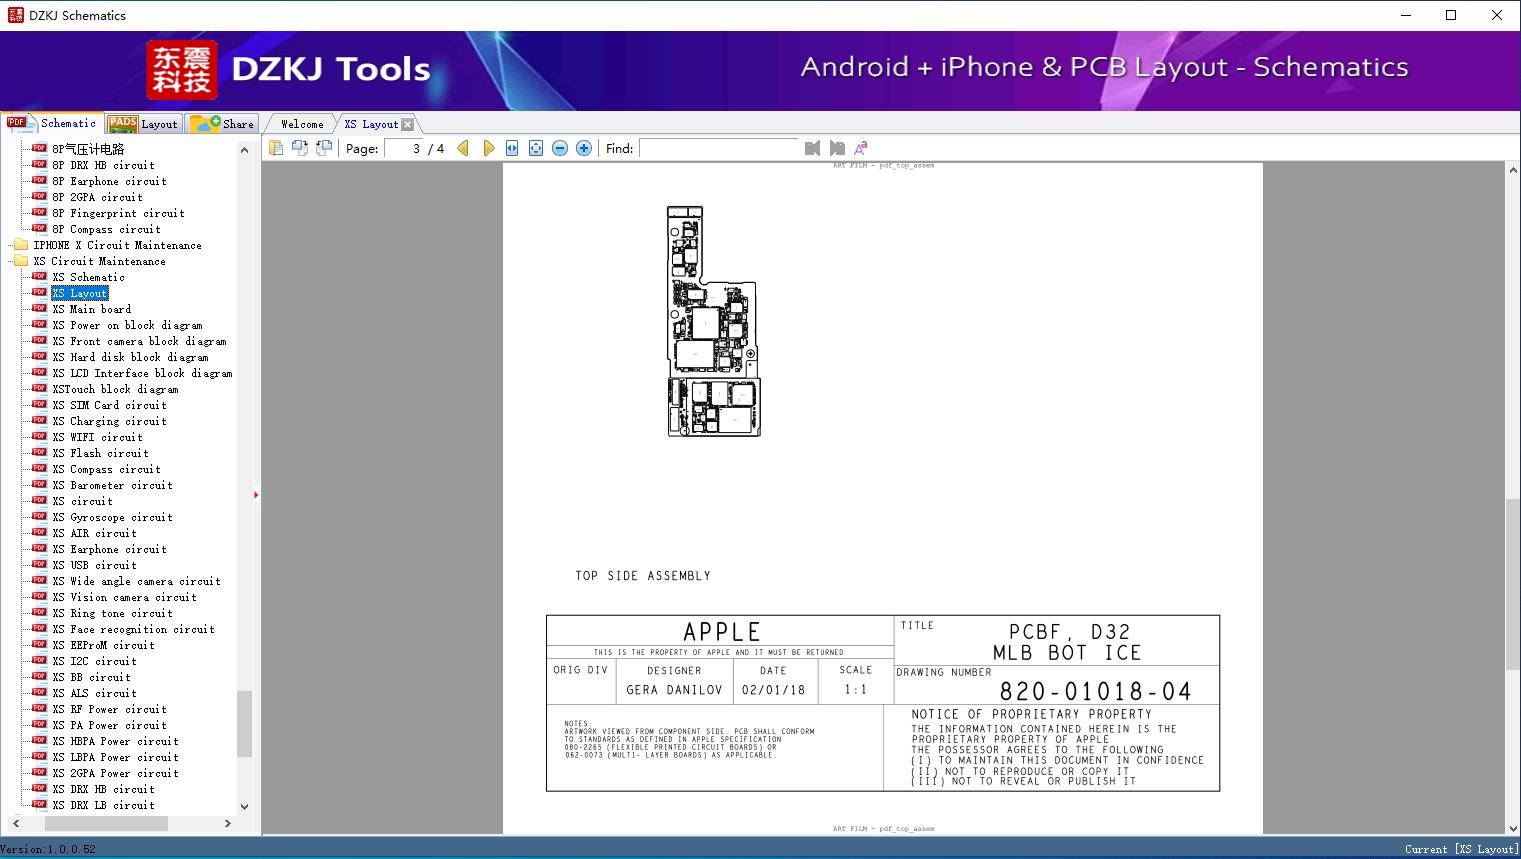Click tree panel scroll-right arrow
The height and width of the screenshot is (859, 1521).
point(228,824)
